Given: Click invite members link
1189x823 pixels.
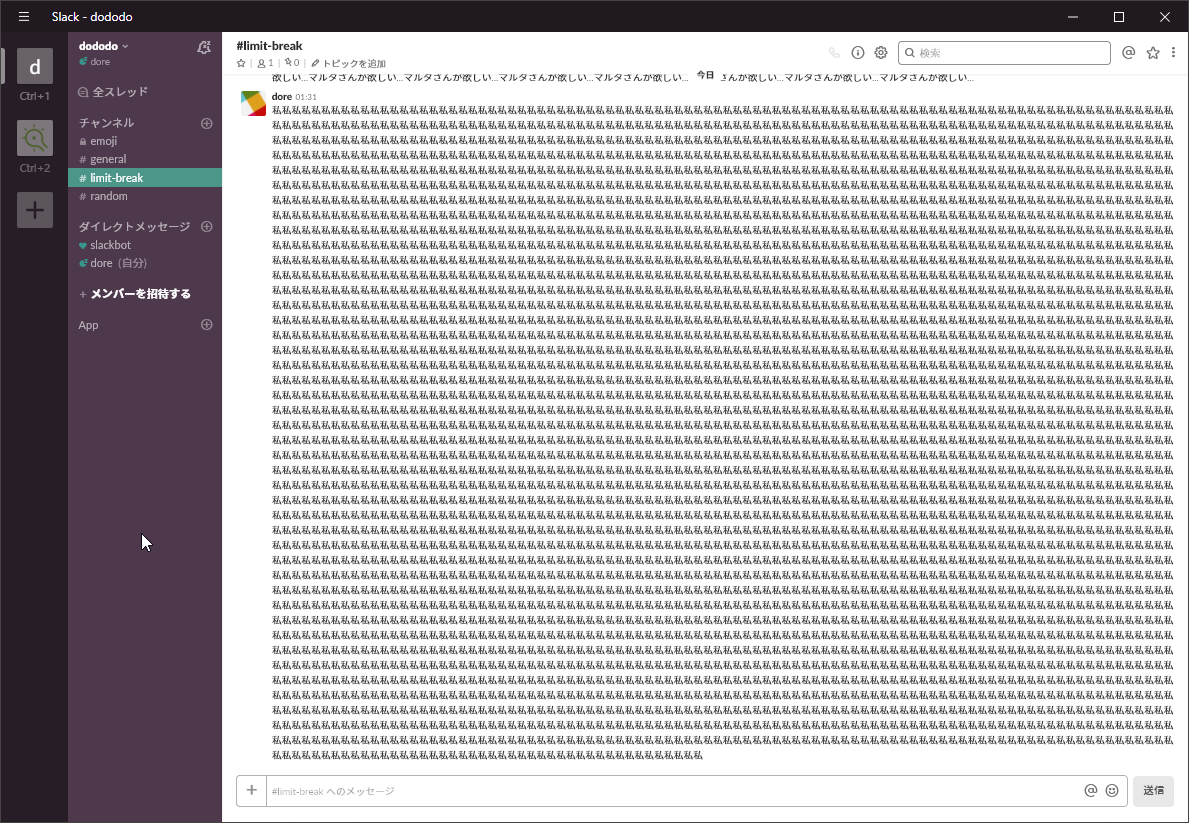Looking at the screenshot, I should pyautogui.click(x=140, y=294).
